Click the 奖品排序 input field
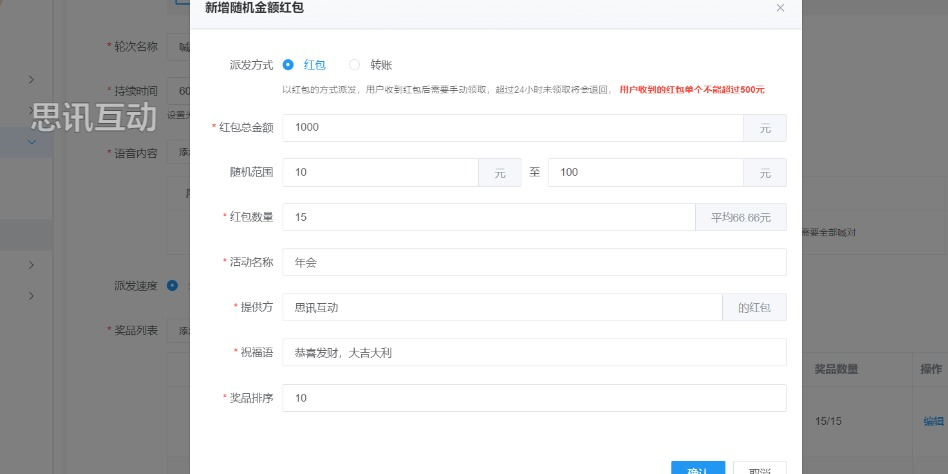948x474 pixels. point(534,398)
